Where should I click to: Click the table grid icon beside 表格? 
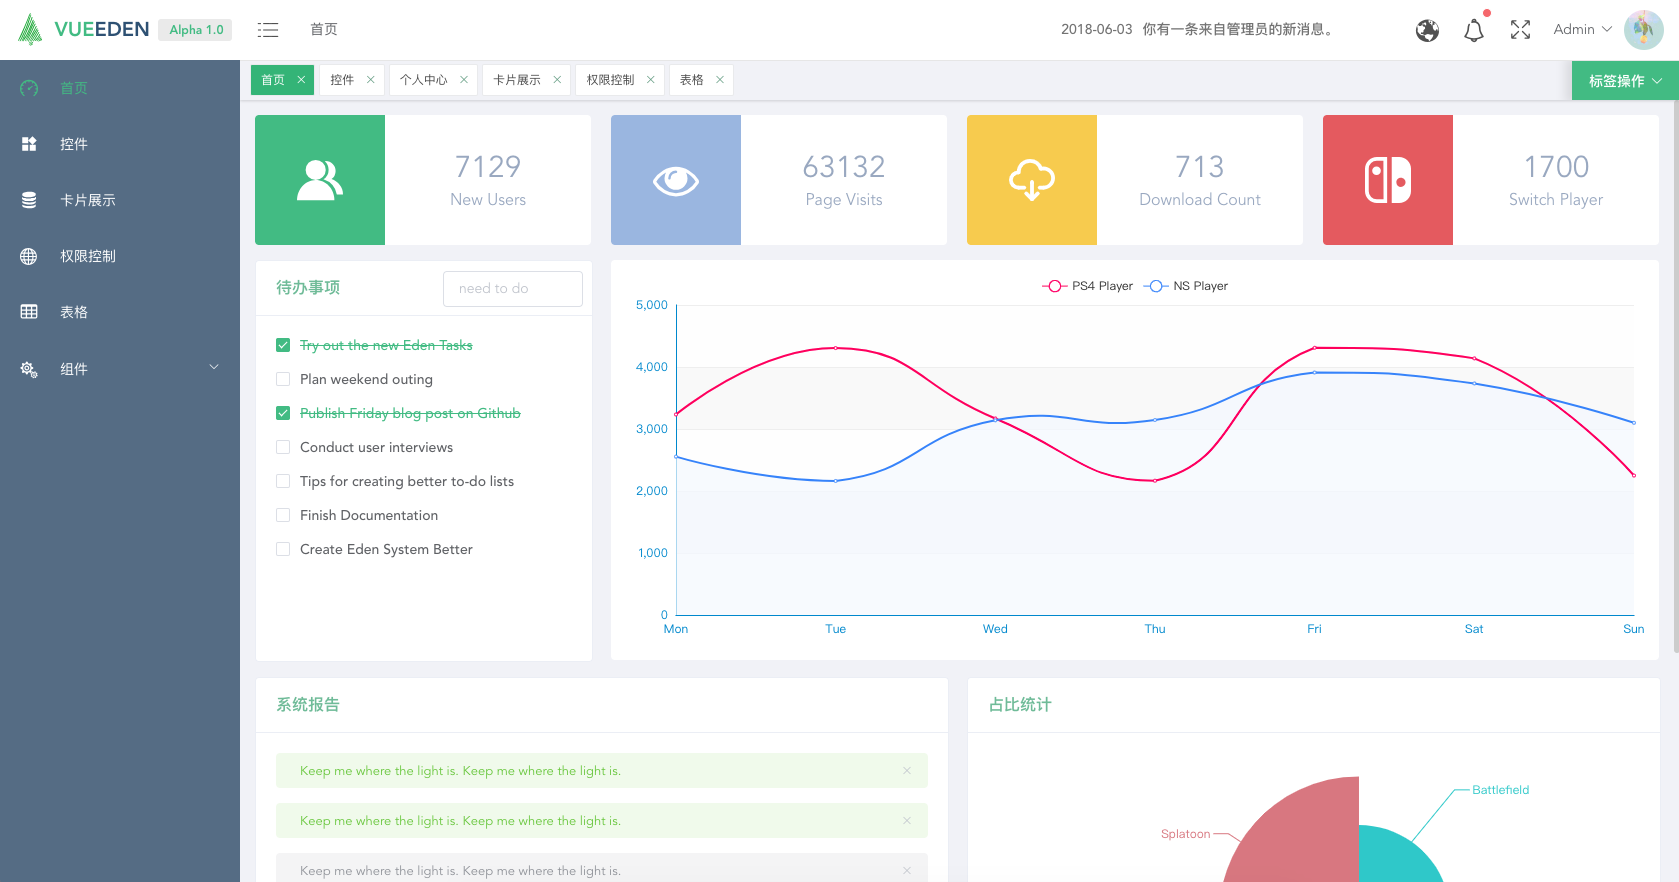tap(29, 312)
